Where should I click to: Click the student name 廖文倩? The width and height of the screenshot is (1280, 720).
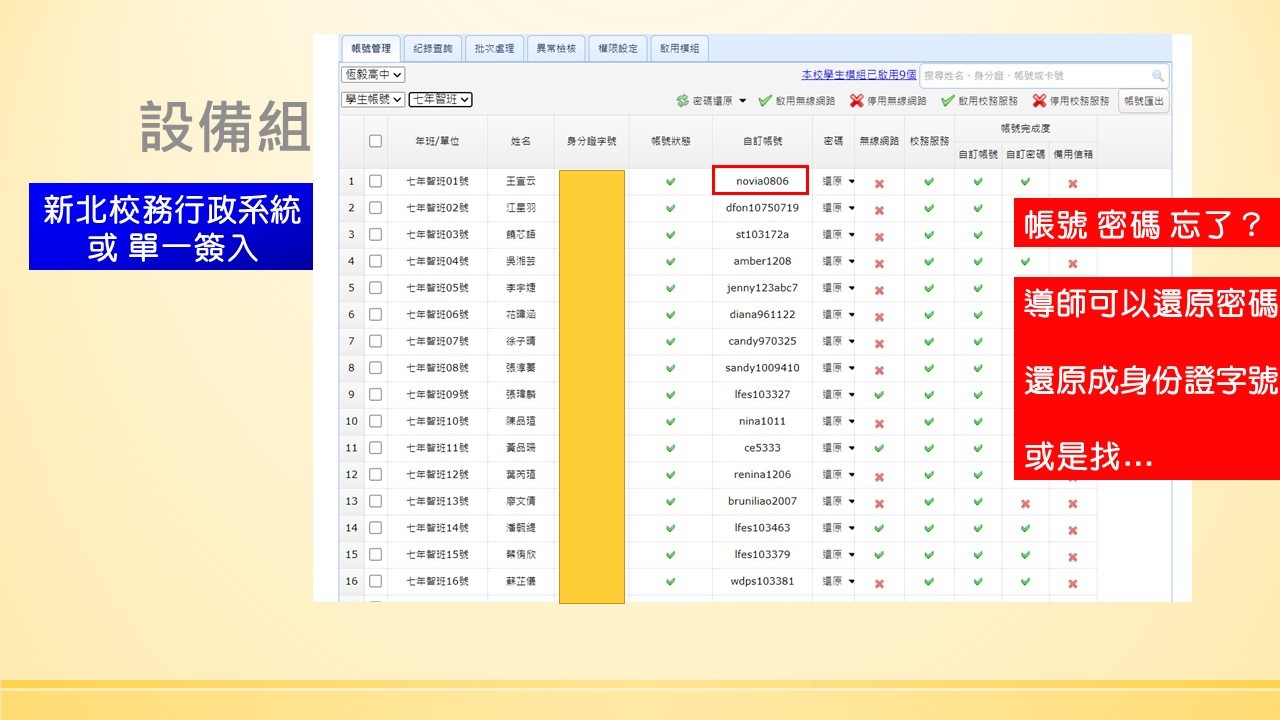(521, 501)
